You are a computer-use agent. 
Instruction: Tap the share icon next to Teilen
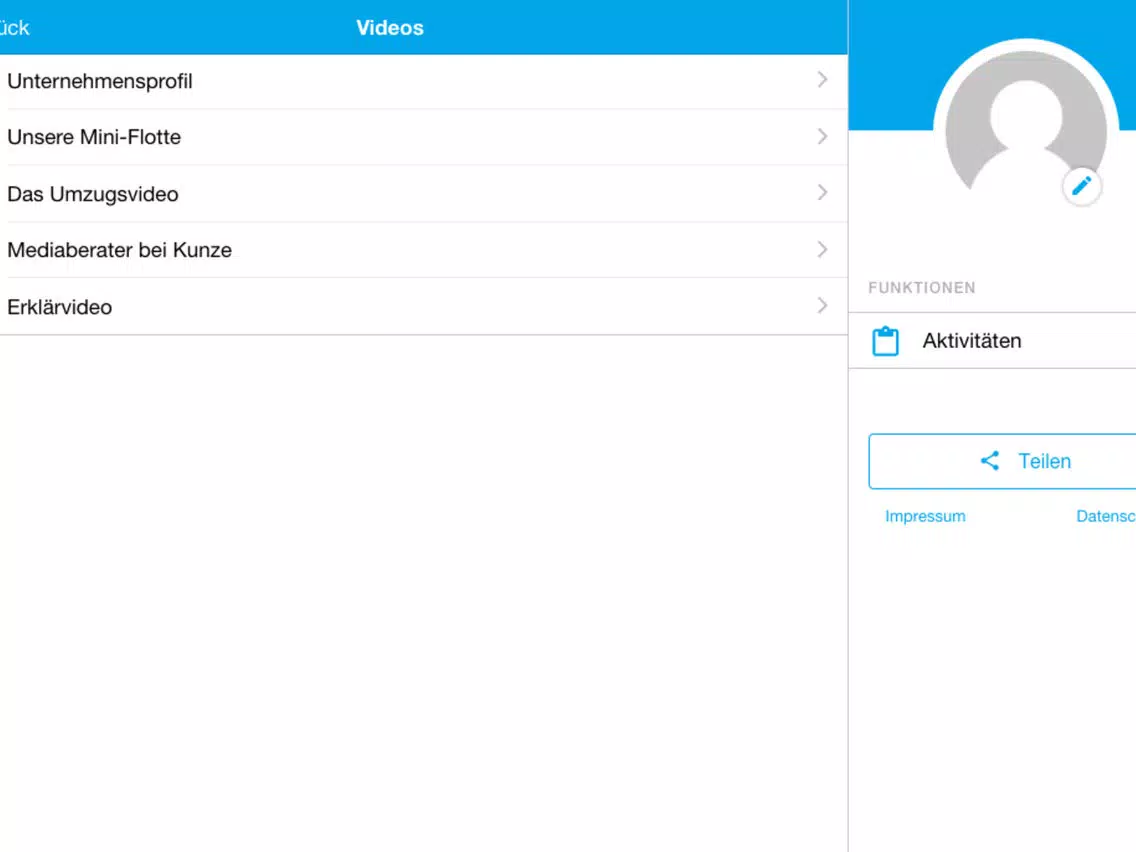click(x=990, y=461)
